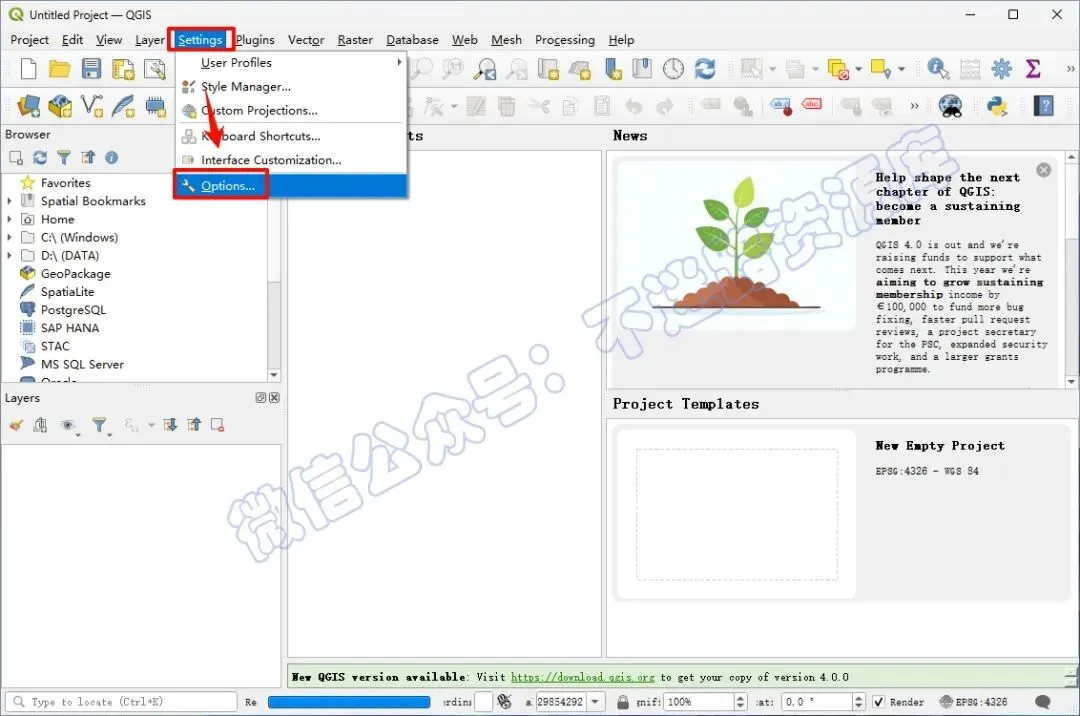Click the Add Group icon in Layers

click(40, 425)
